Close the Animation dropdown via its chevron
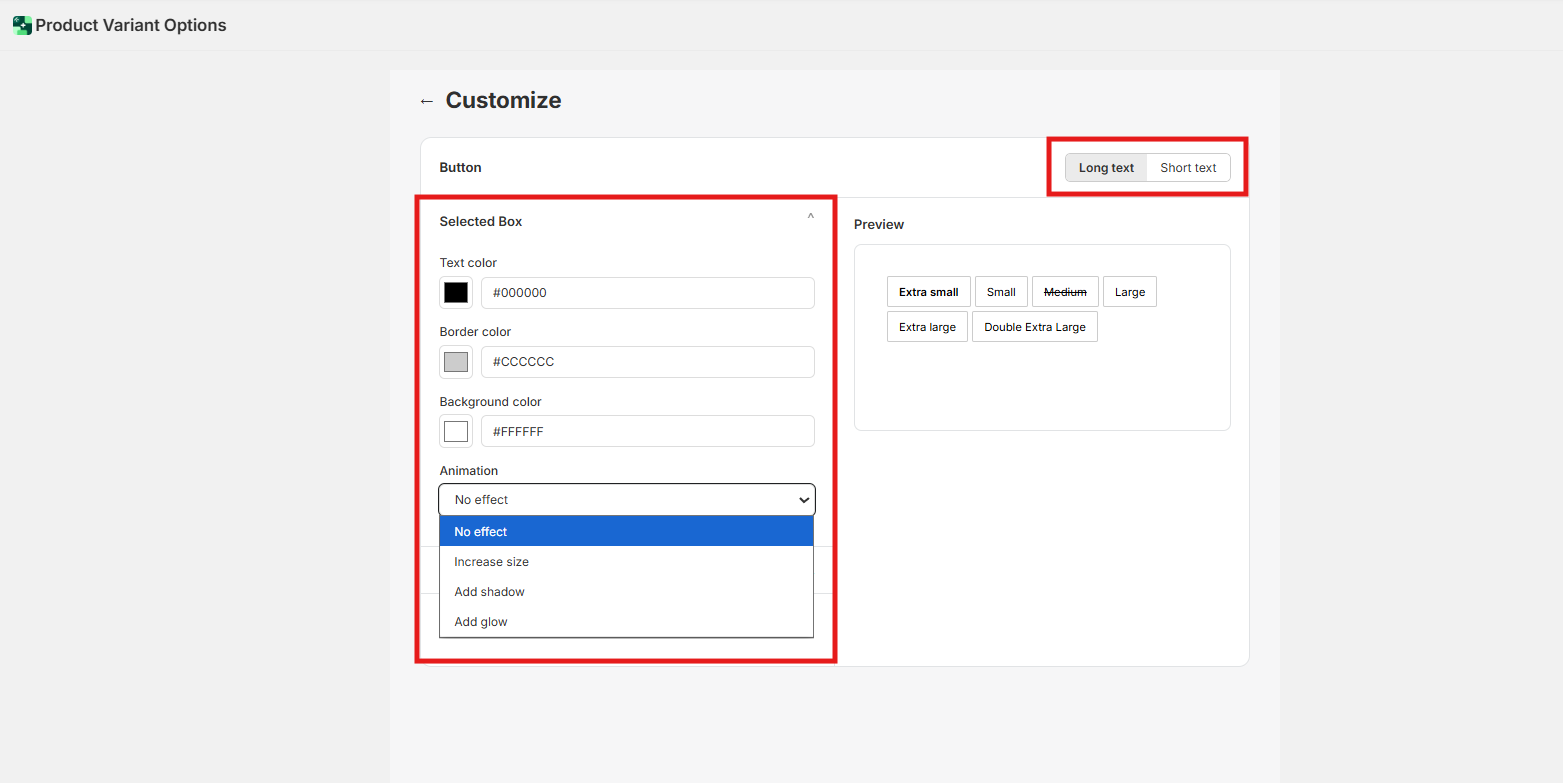This screenshot has height=783, width=1563. tap(803, 500)
